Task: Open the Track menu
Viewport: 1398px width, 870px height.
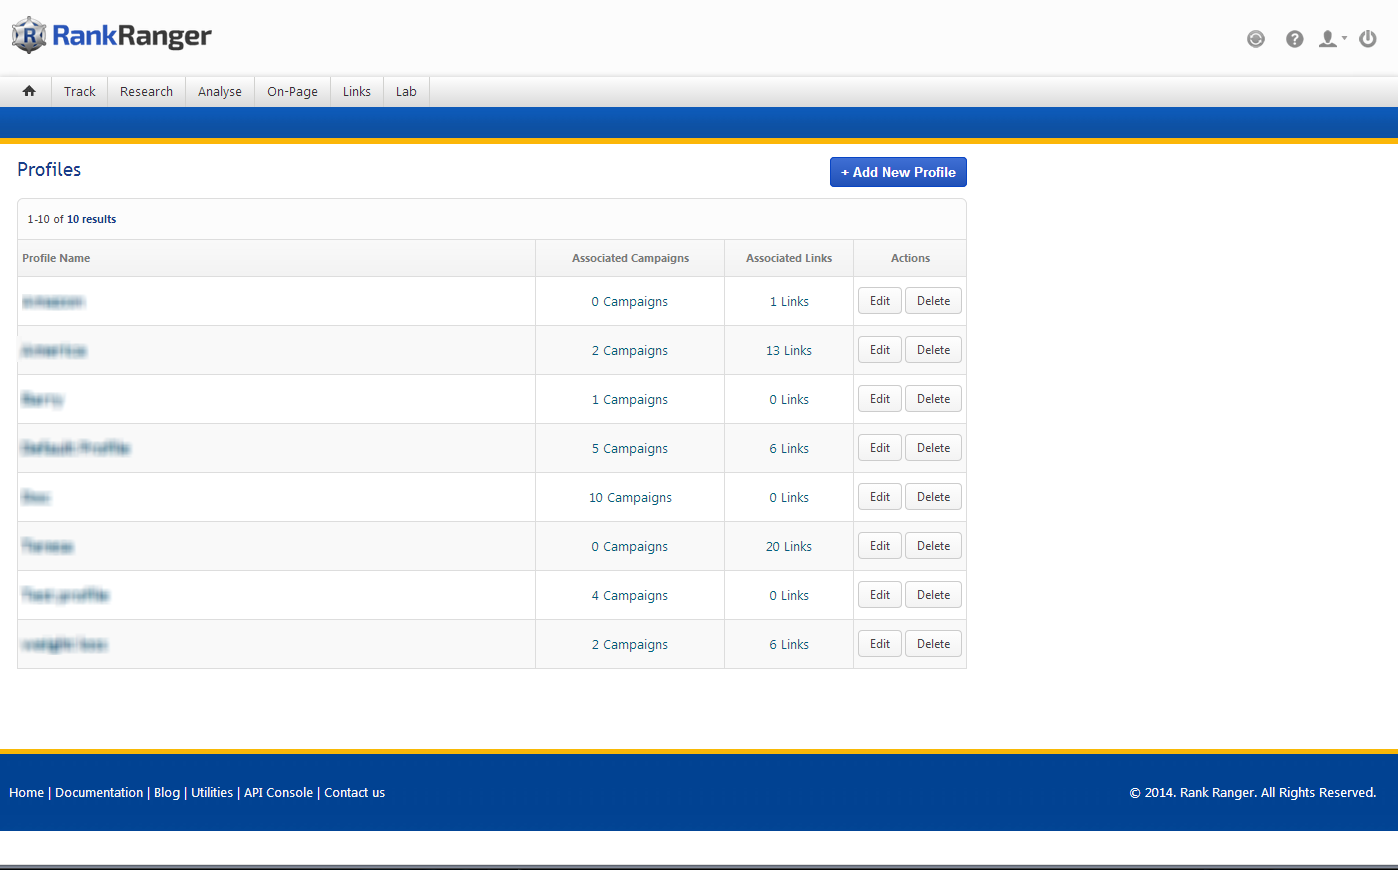Action: (80, 91)
